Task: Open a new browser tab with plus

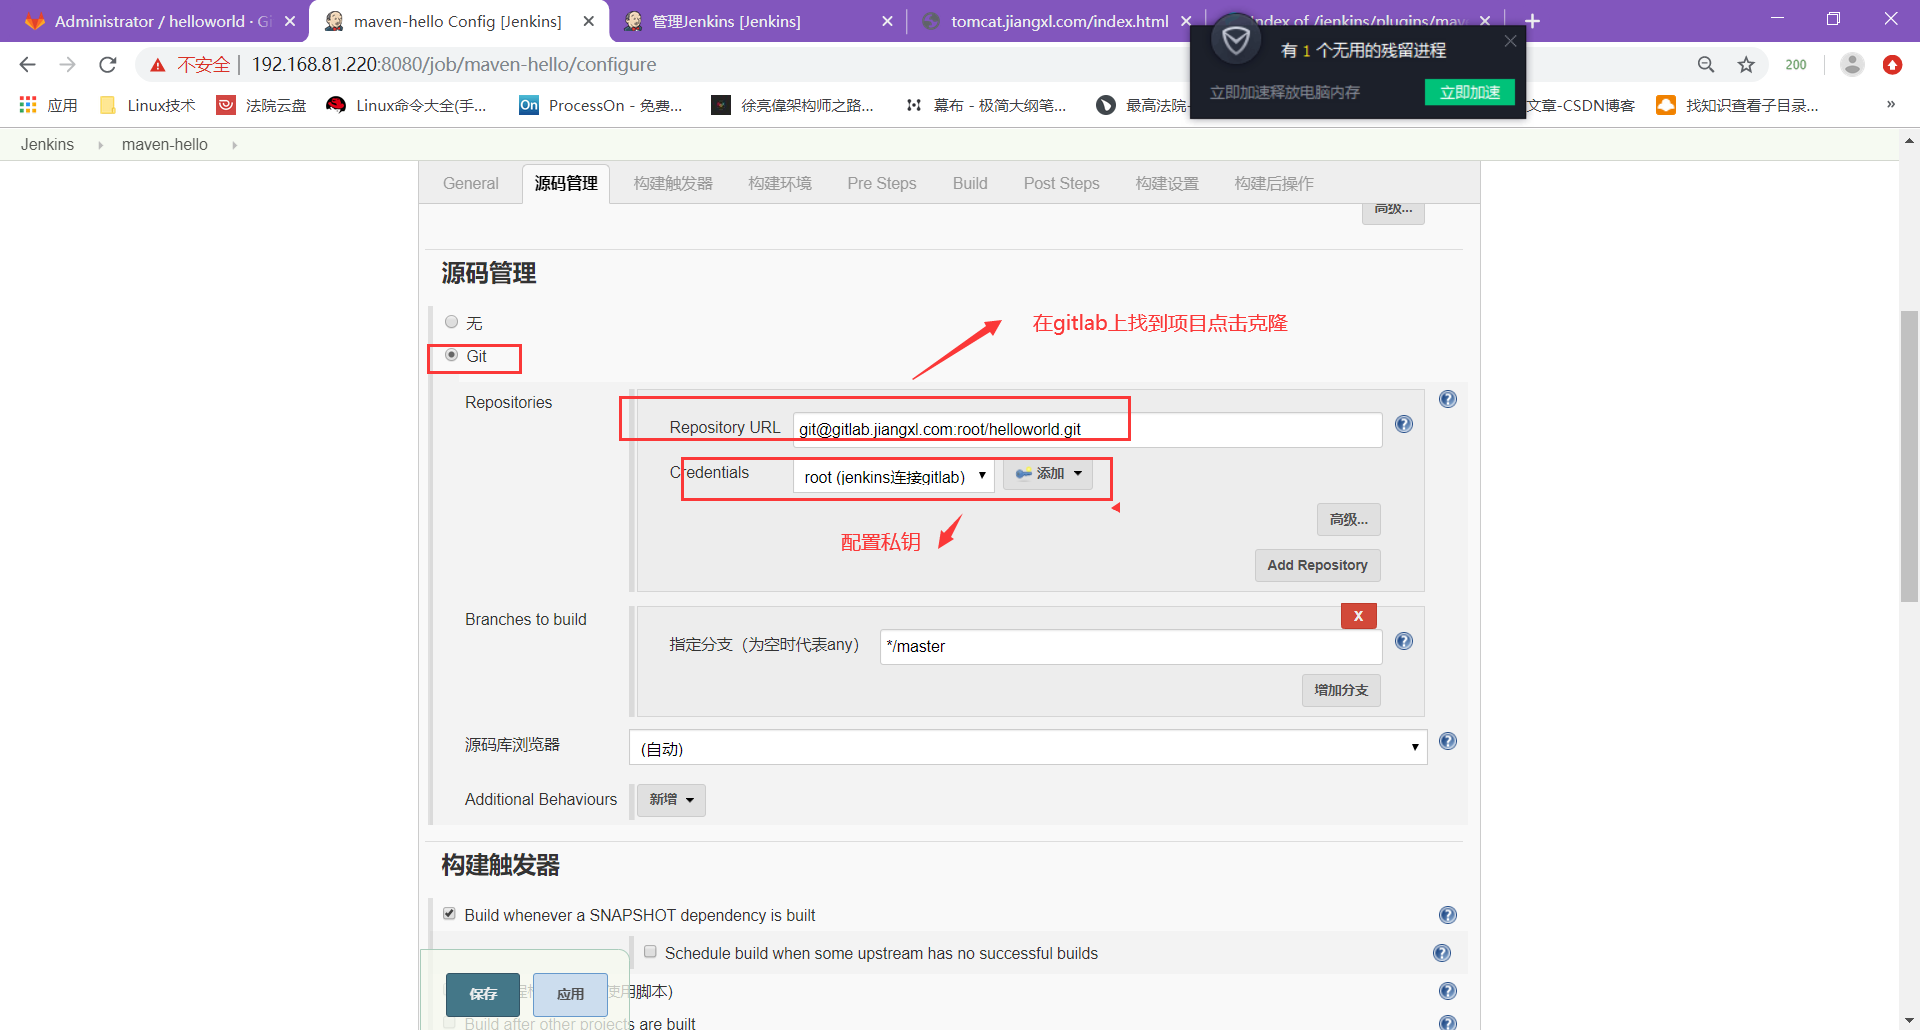Action: pos(1532,21)
